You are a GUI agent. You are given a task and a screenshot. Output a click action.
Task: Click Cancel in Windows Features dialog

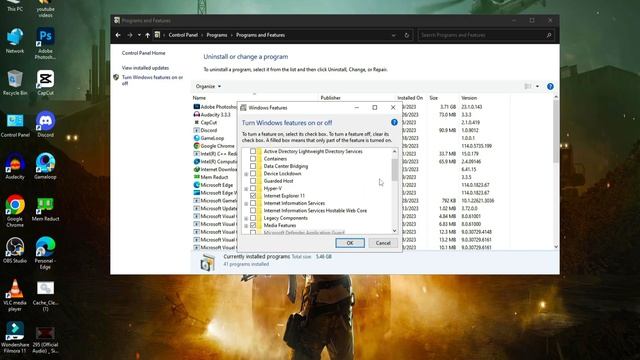click(383, 243)
